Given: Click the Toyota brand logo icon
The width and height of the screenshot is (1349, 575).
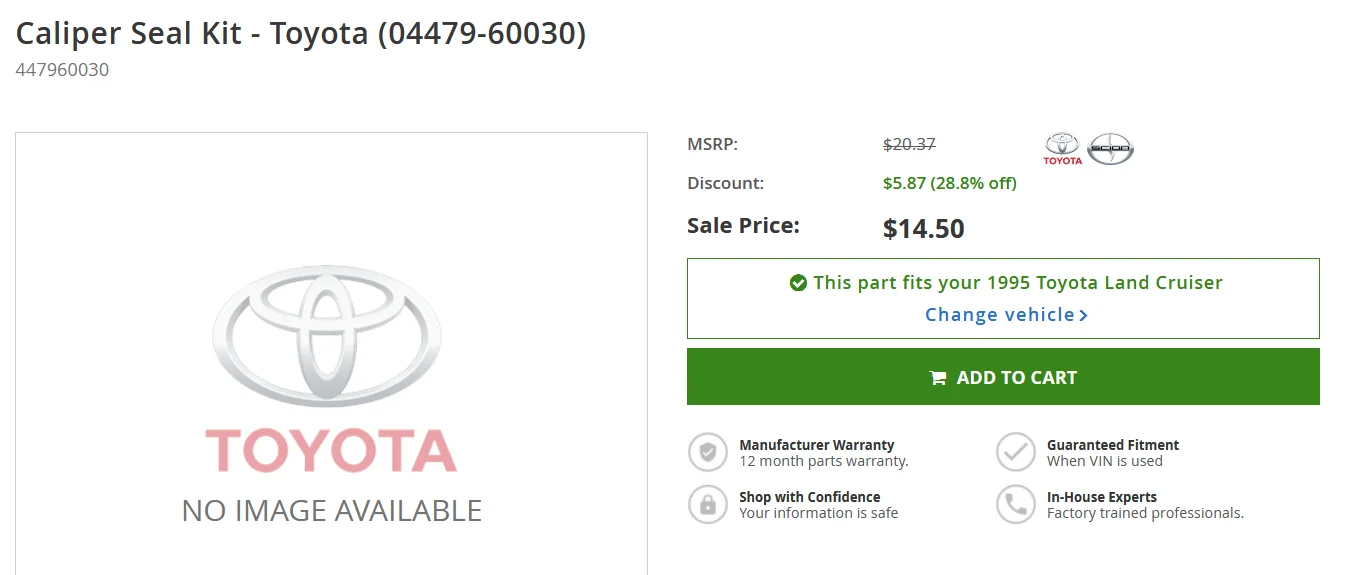Looking at the screenshot, I should [1063, 148].
